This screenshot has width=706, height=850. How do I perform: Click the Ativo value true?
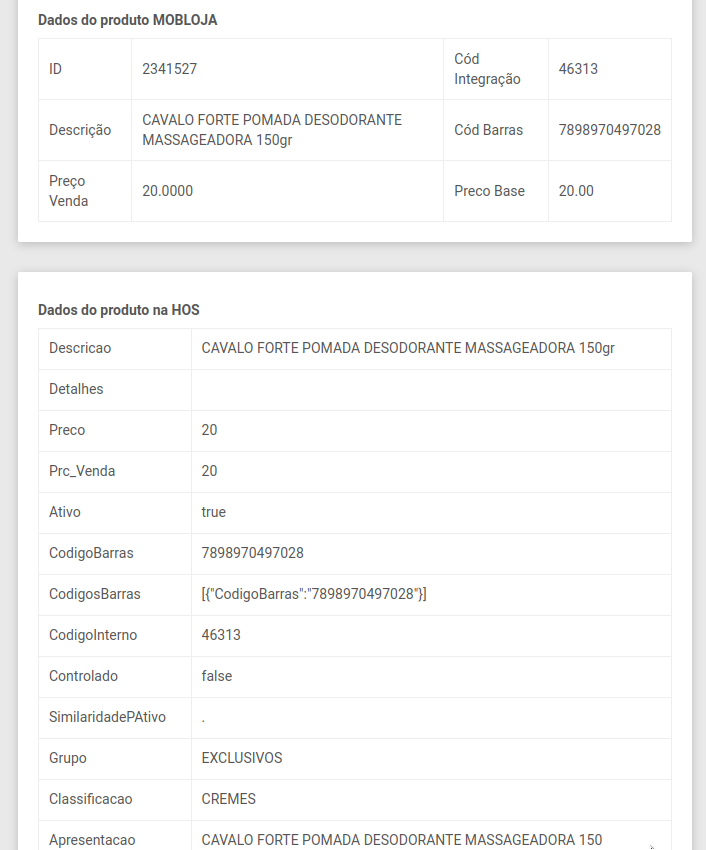[214, 512]
